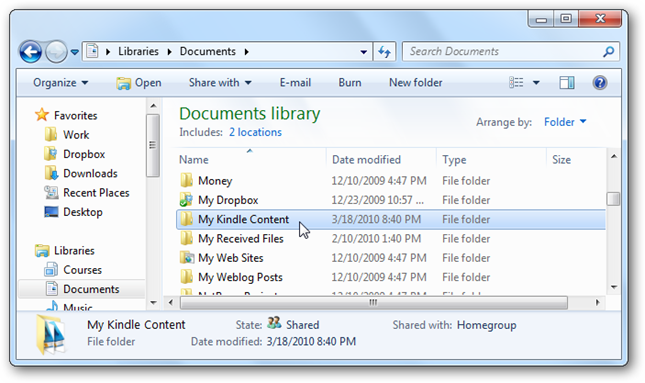Image resolution: width=645 pixels, height=383 pixels.
Task: Click Open in the toolbar
Action: (x=139, y=83)
